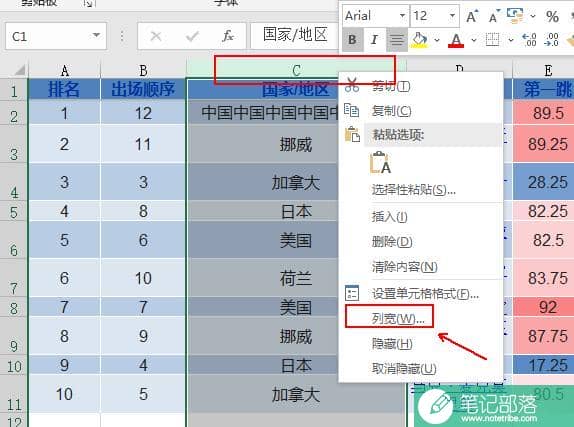
Task: Click the percent style icon
Action: pos(552,17)
